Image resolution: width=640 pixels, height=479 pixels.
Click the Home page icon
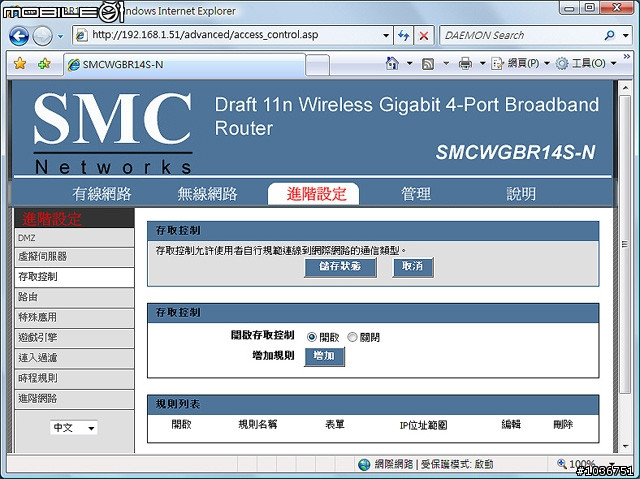pyautogui.click(x=391, y=63)
